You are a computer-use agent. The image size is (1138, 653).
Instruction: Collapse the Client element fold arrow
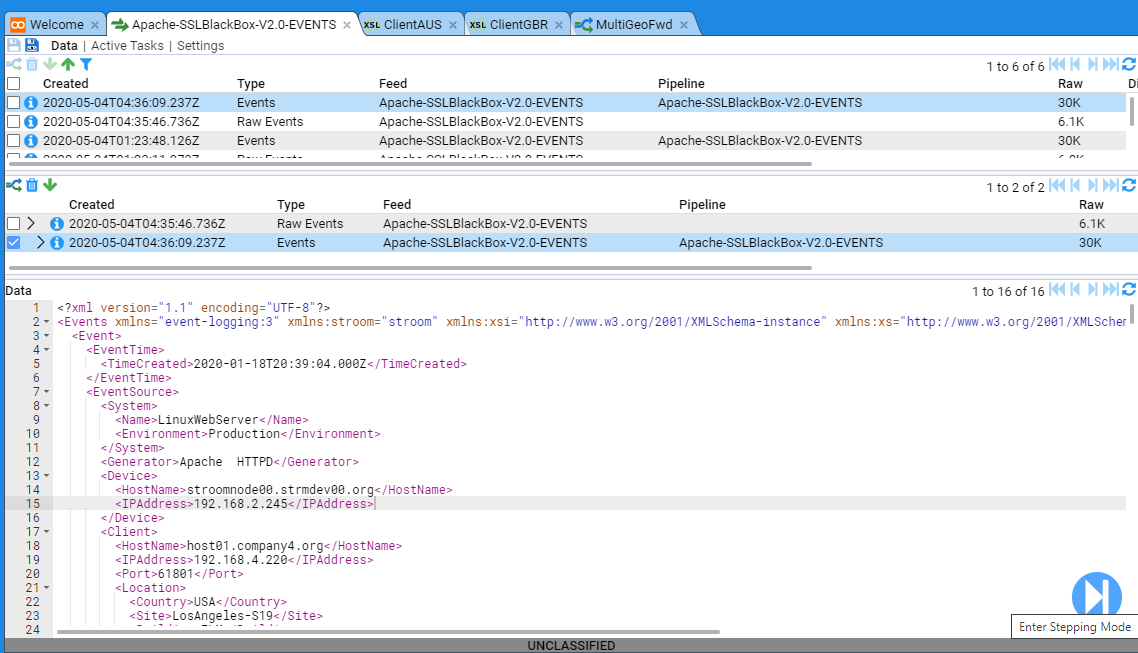47,532
